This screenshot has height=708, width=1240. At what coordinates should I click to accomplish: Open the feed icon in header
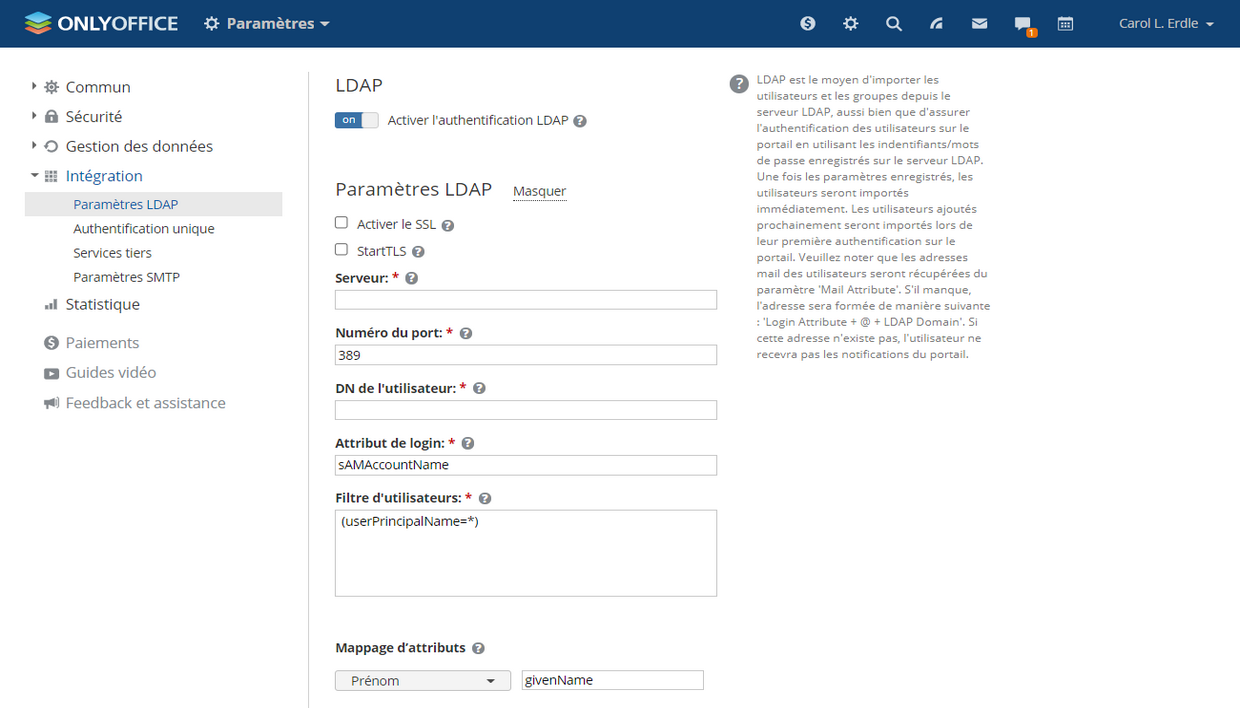coord(937,23)
